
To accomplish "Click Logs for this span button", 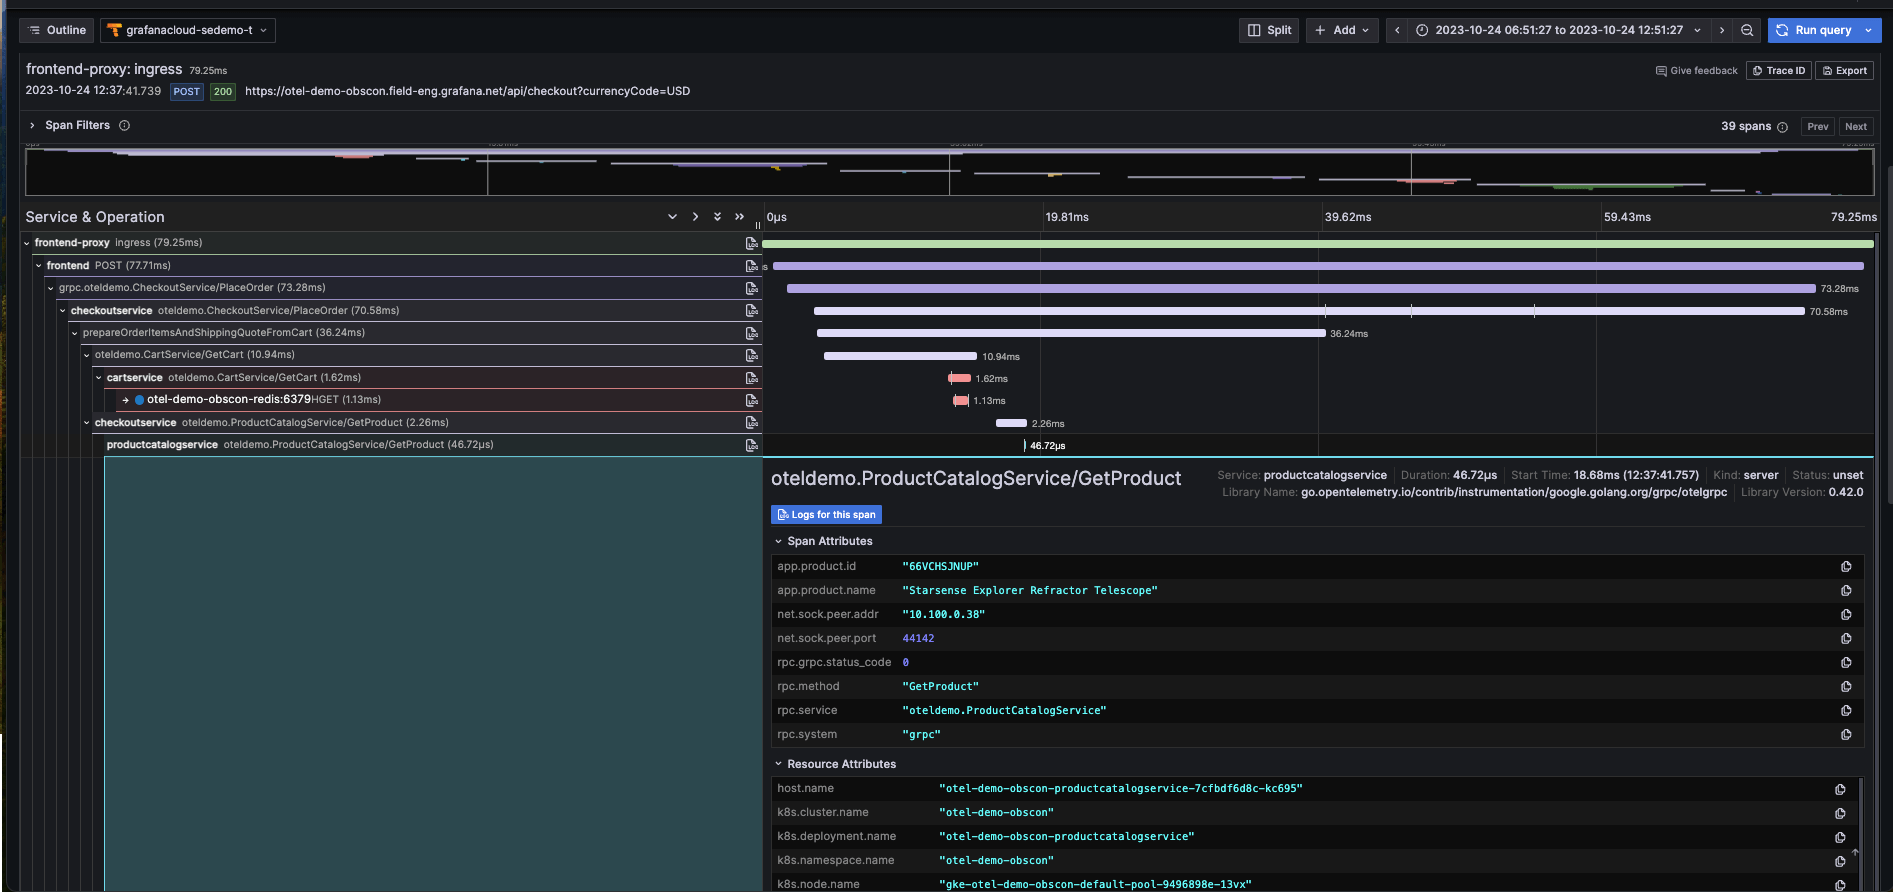I will click(x=826, y=515).
